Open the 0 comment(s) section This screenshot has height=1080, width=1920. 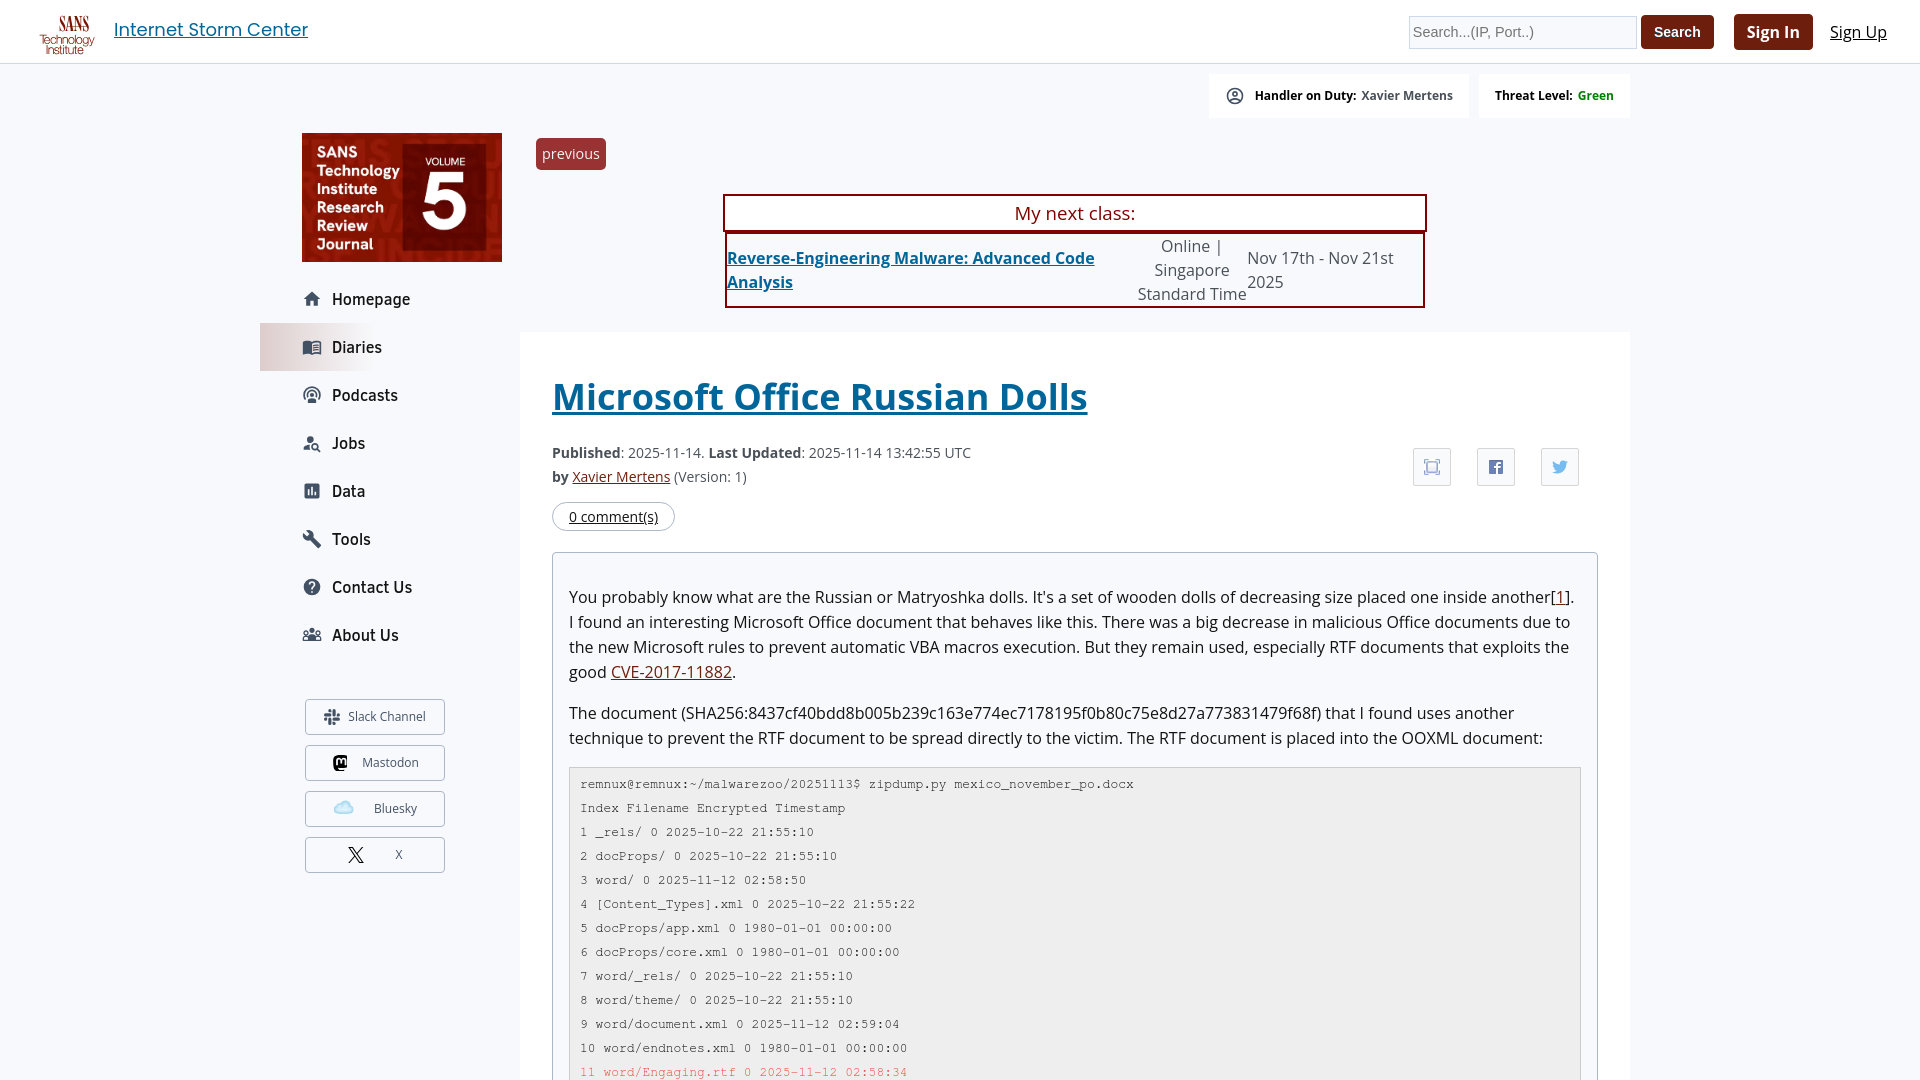click(x=613, y=516)
